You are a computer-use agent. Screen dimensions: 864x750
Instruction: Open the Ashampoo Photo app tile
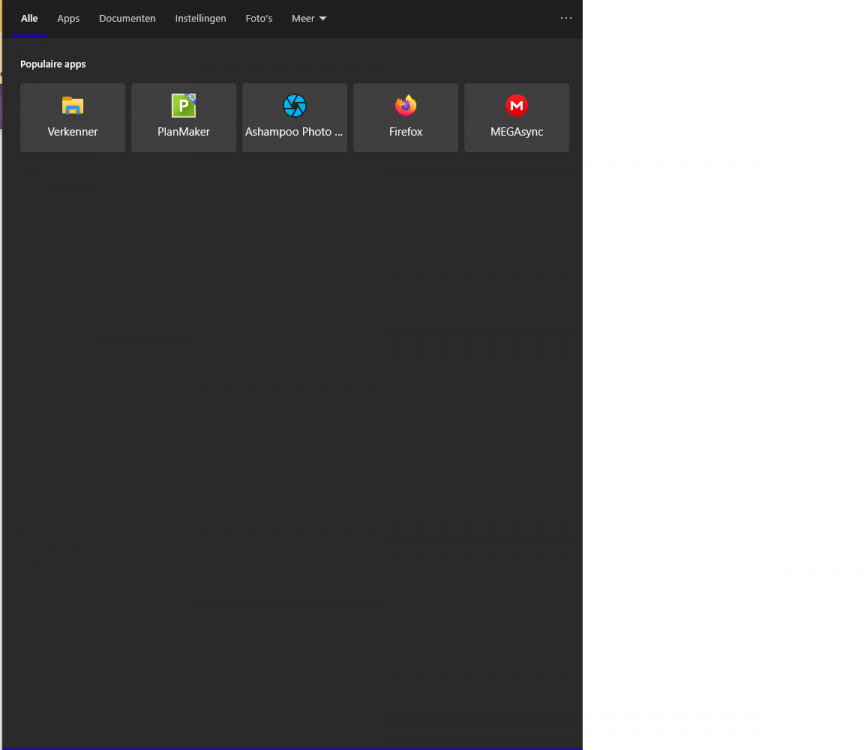[294, 117]
